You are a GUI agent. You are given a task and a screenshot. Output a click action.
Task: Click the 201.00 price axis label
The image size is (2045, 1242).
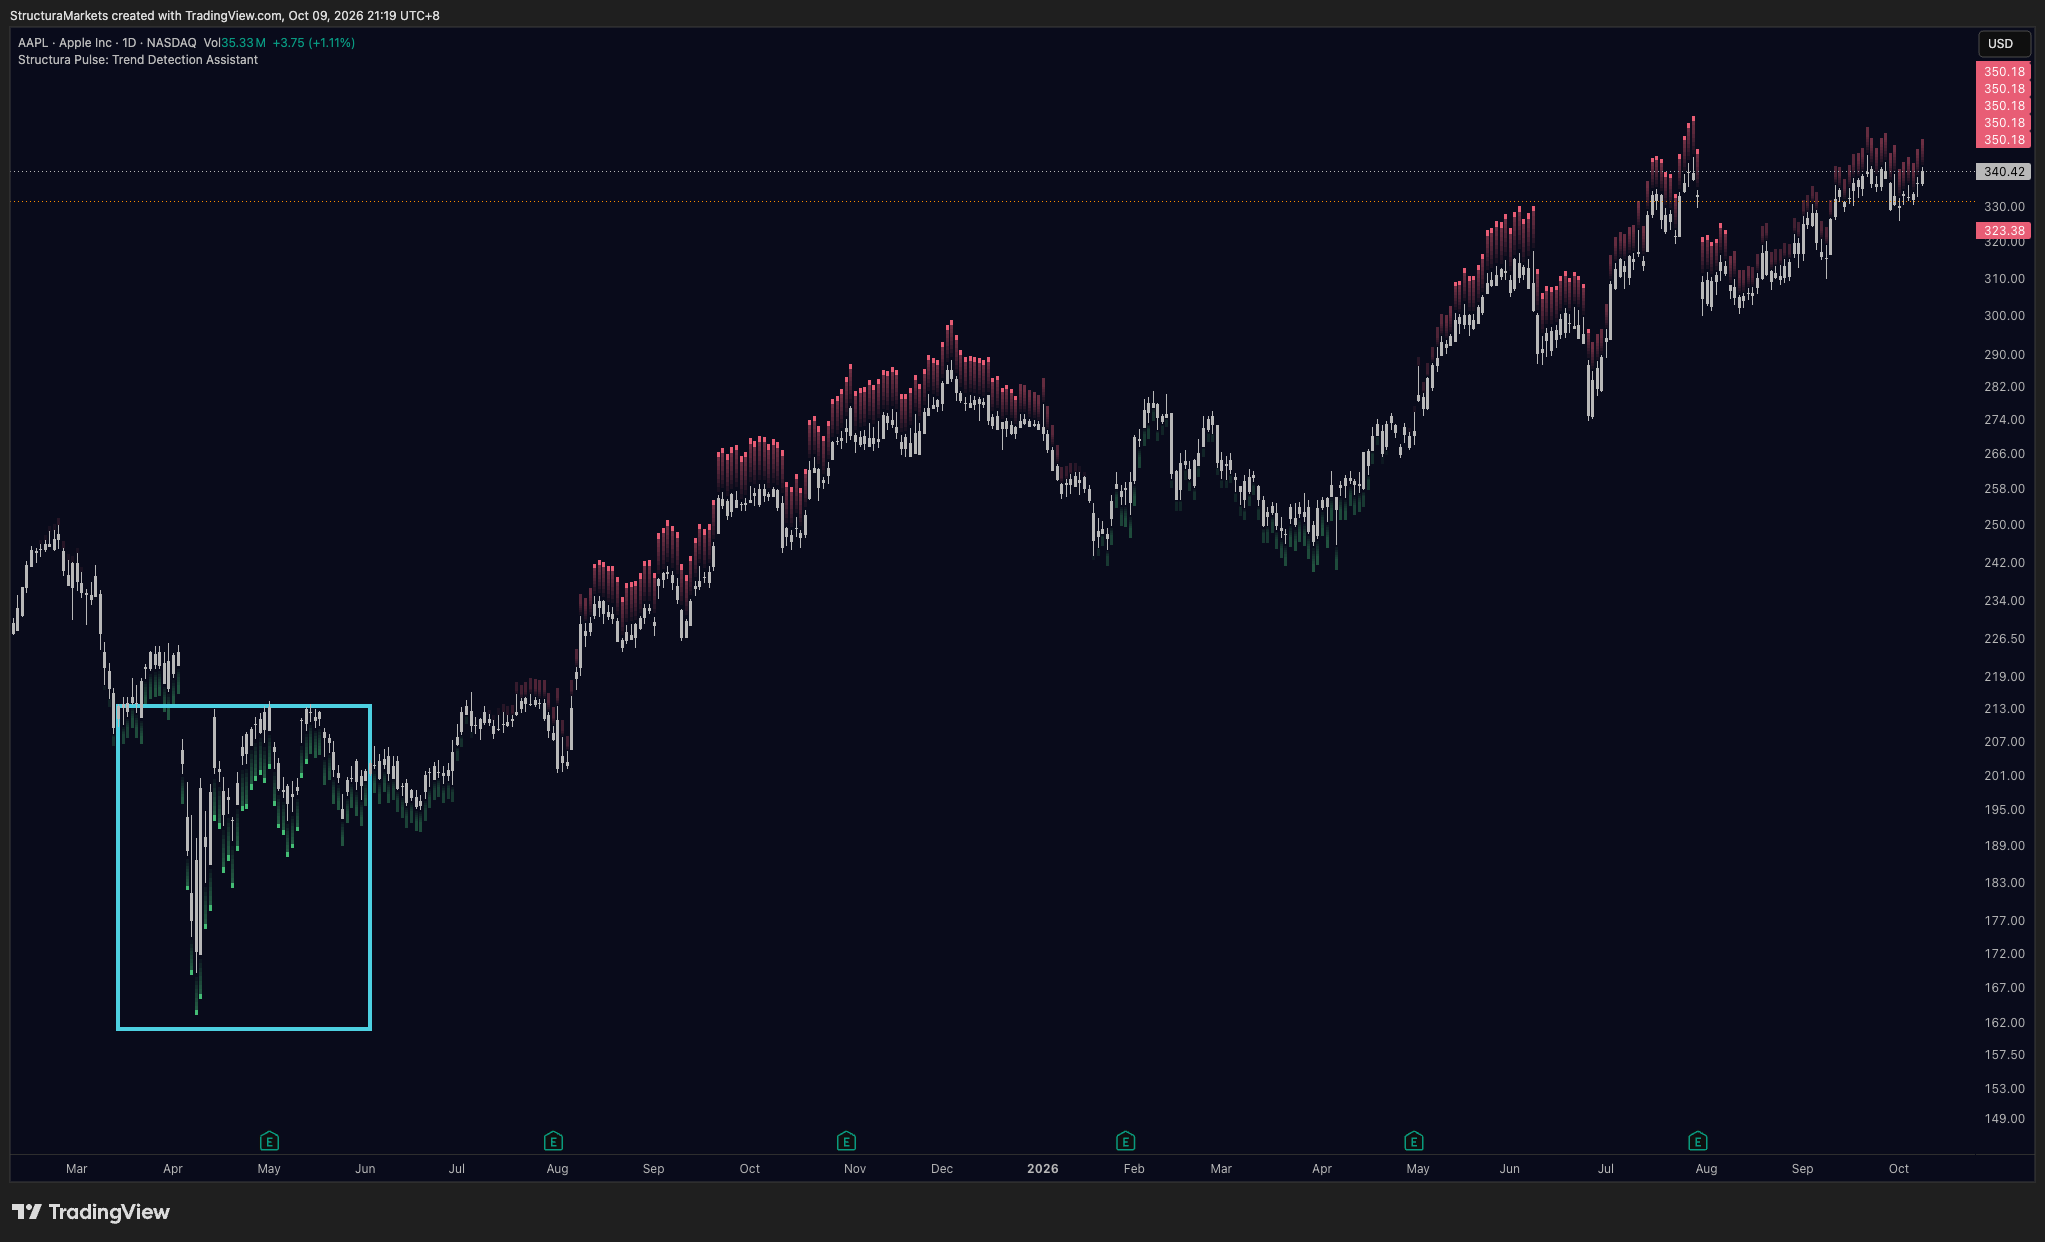[2004, 776]
